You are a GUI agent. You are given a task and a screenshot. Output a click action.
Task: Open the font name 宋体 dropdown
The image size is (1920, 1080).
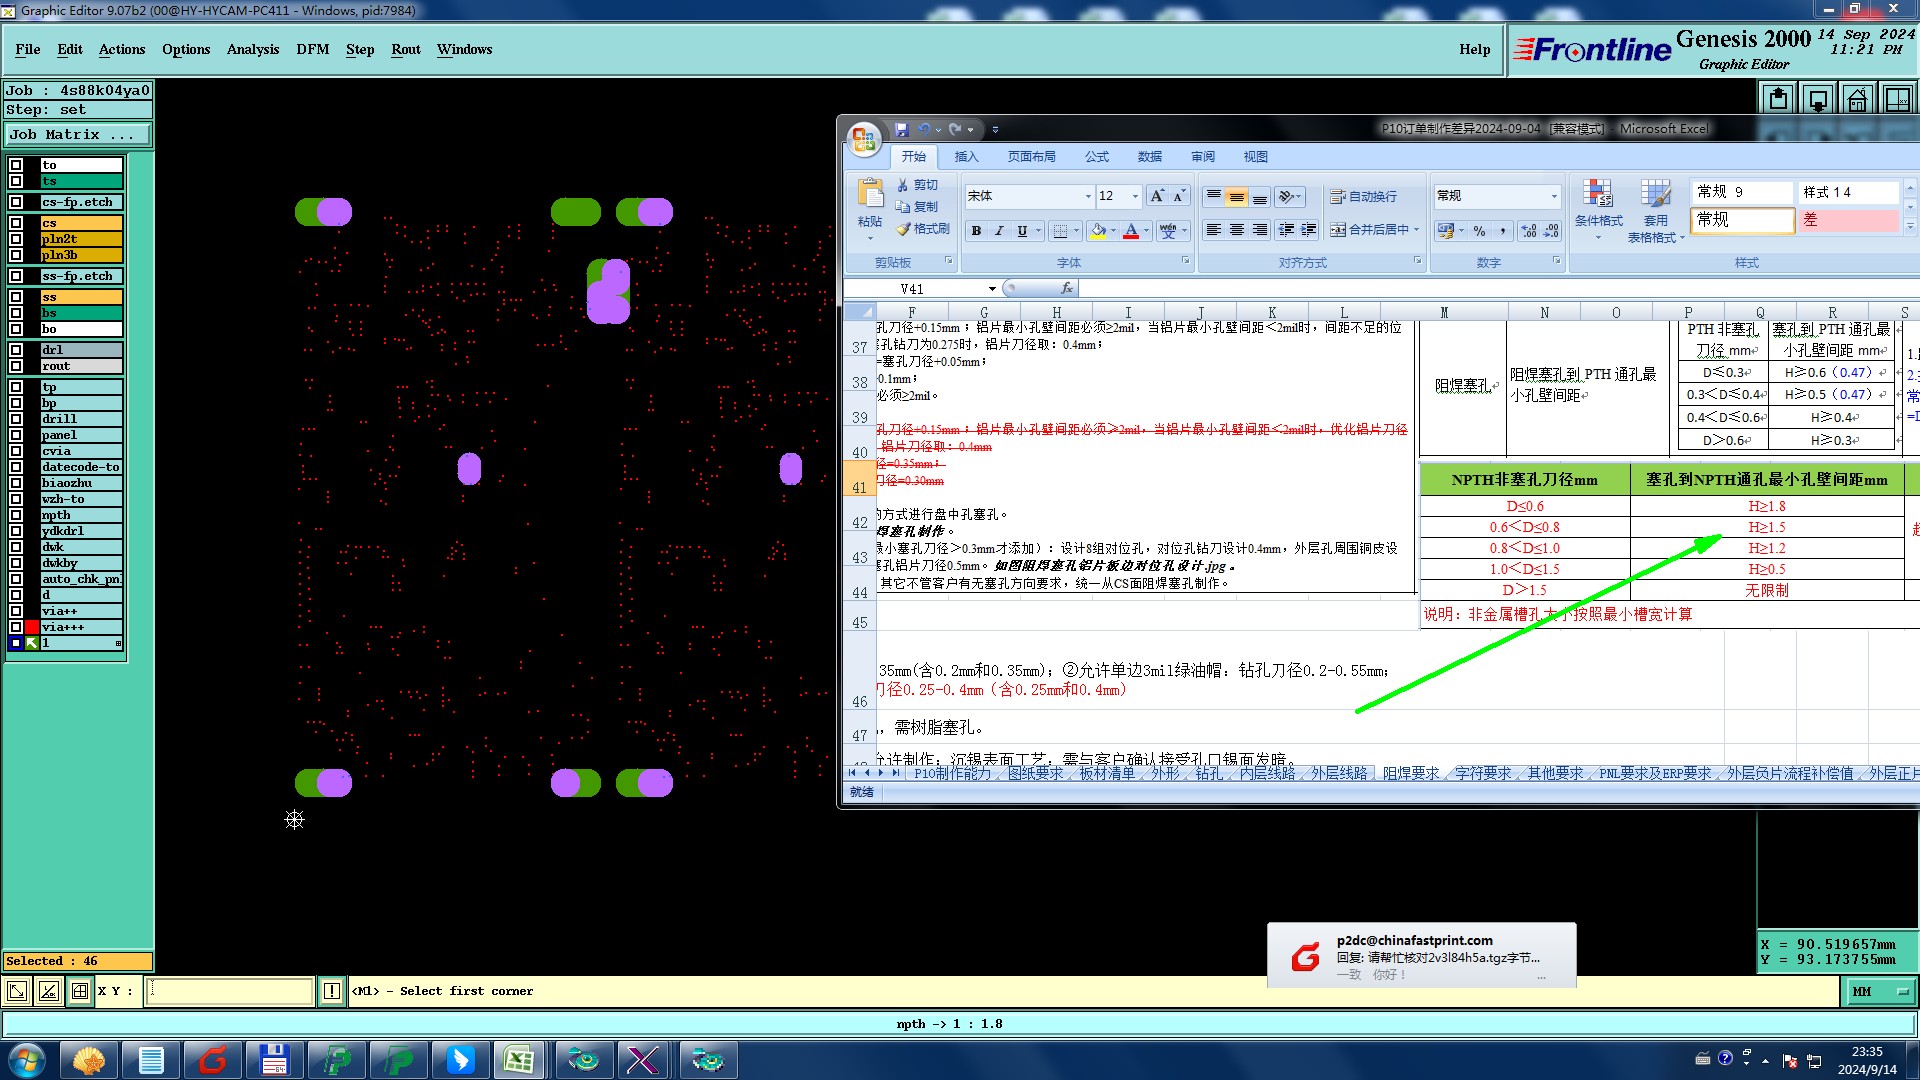click(x=1088, y=196)
